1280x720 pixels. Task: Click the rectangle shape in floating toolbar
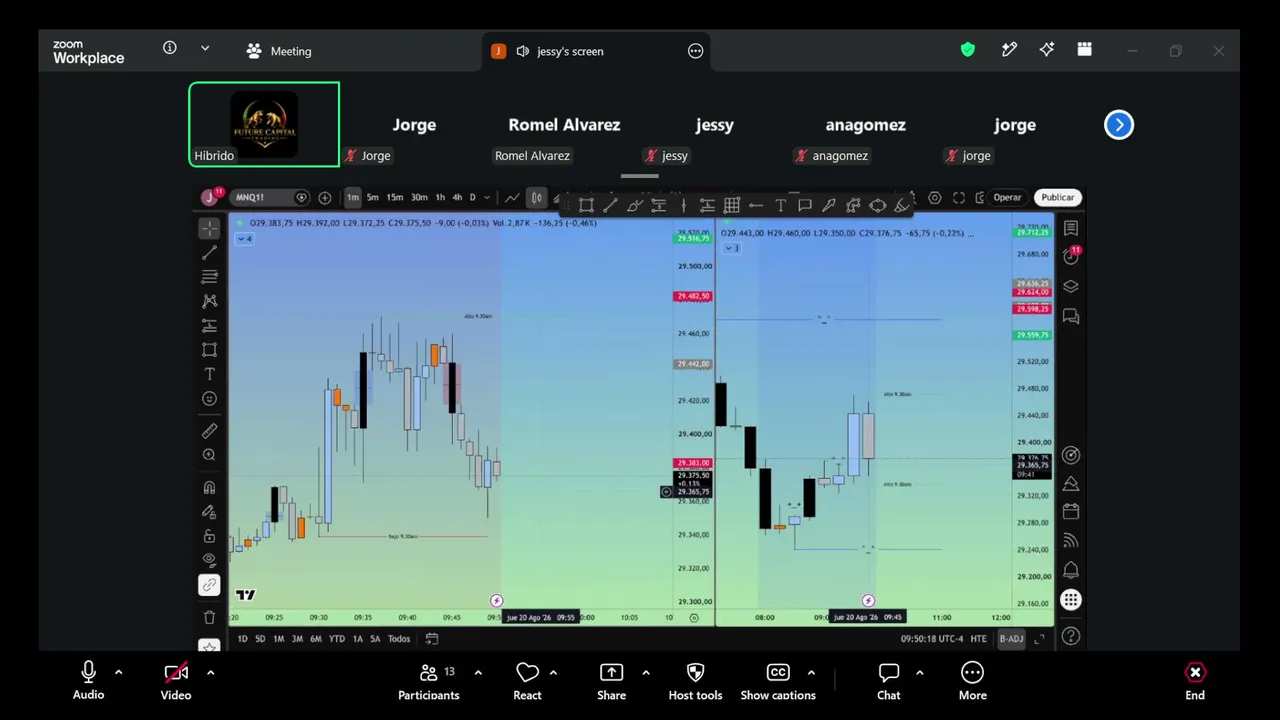point(586,205)
